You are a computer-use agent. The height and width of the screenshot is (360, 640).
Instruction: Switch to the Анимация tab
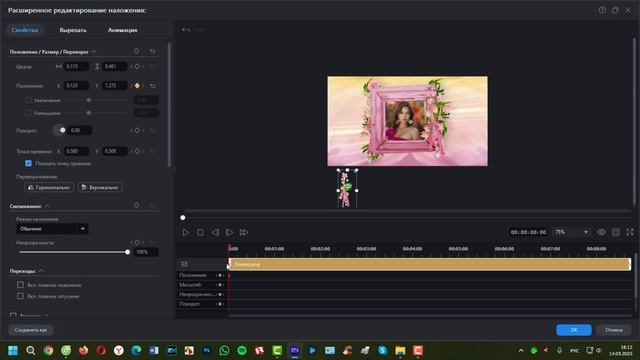[x=122, y=30]
